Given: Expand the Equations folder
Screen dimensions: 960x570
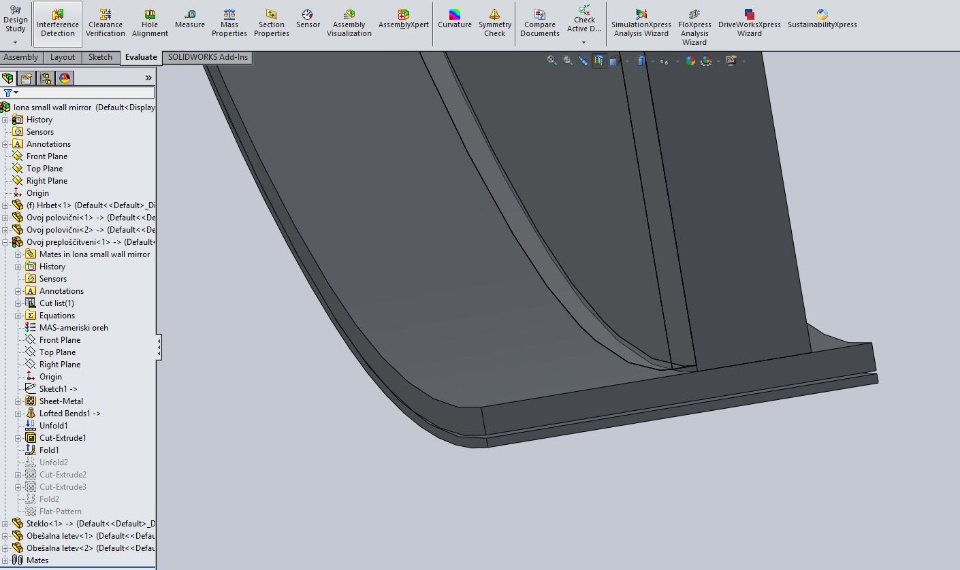Looking at the screenshot, I should click(x=18, y=315).
